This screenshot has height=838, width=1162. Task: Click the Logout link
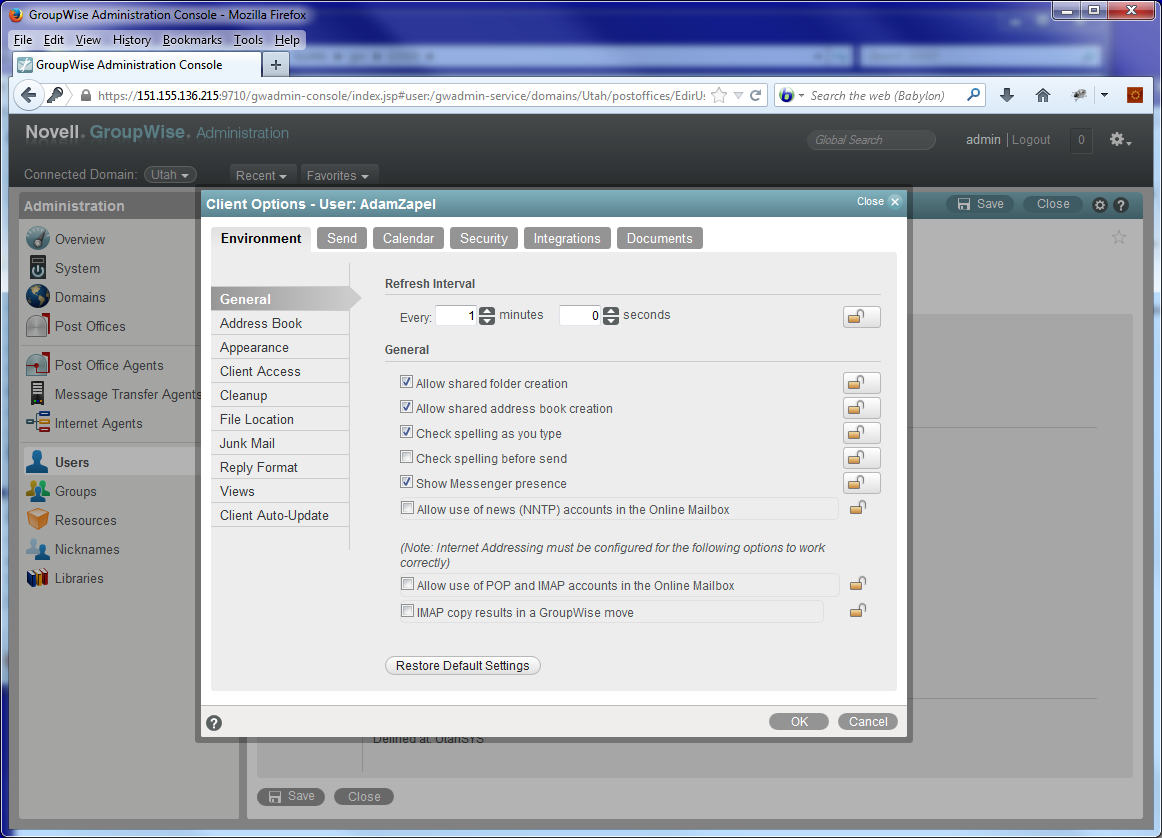1031,139
